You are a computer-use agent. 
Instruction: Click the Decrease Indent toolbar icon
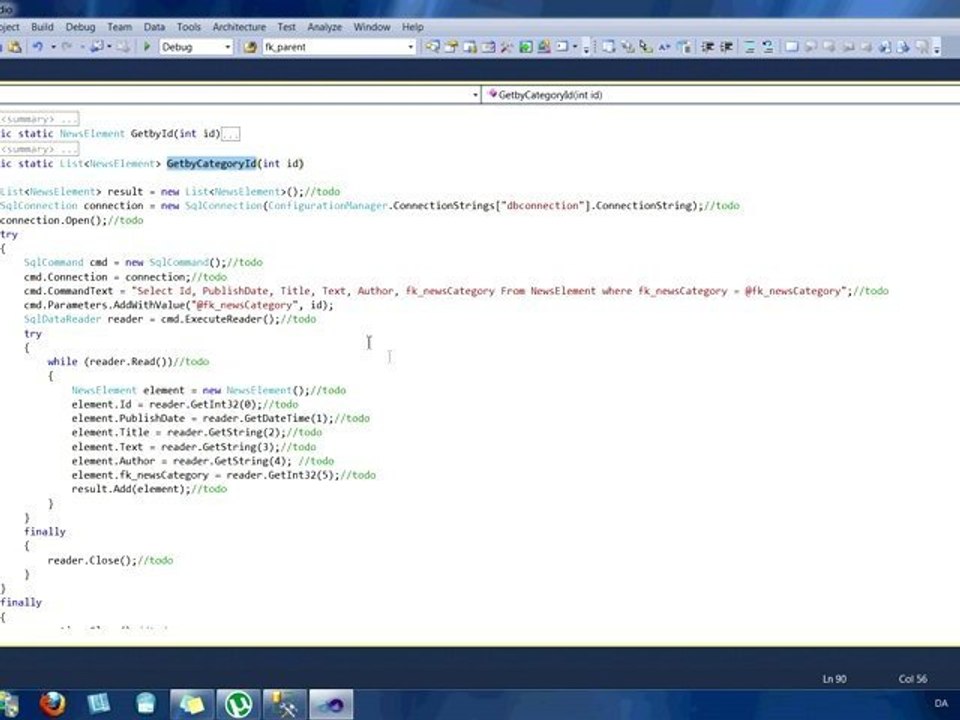(x=708, y=47)
